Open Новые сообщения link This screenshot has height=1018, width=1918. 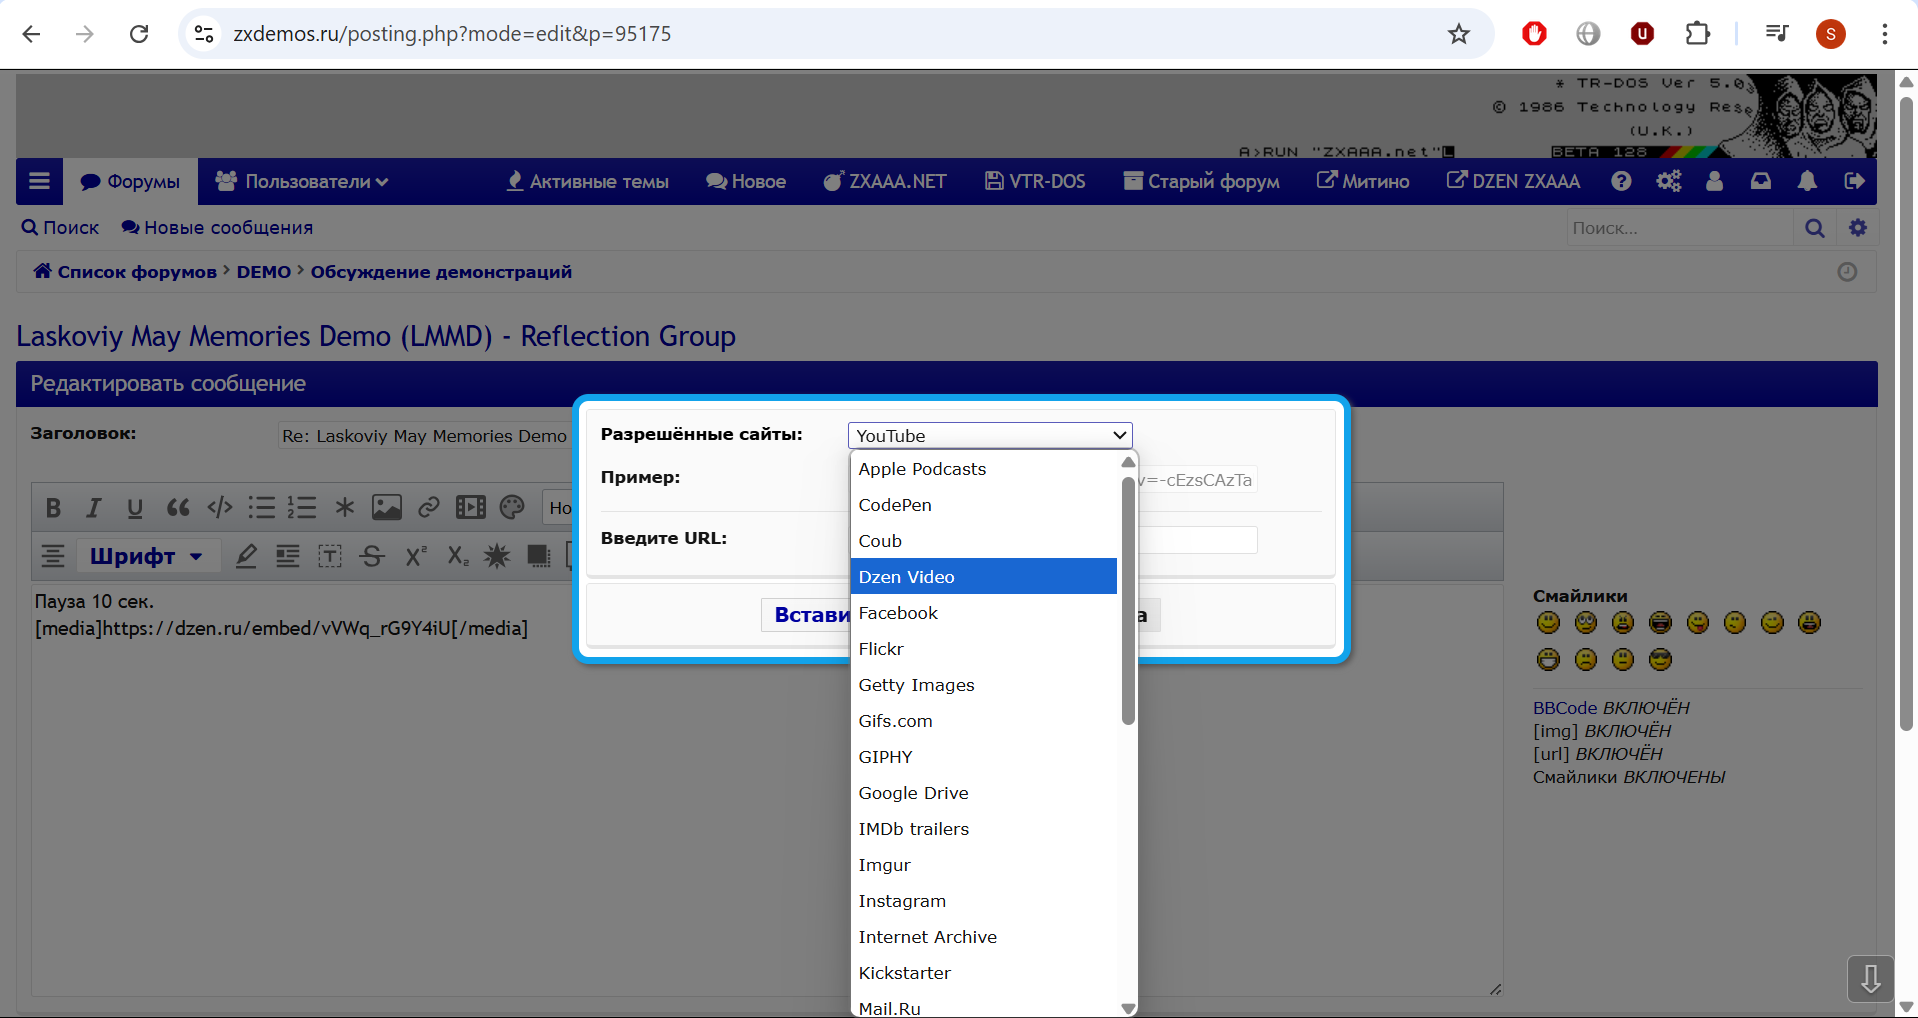pyautogui.click(x=217, y=228)
